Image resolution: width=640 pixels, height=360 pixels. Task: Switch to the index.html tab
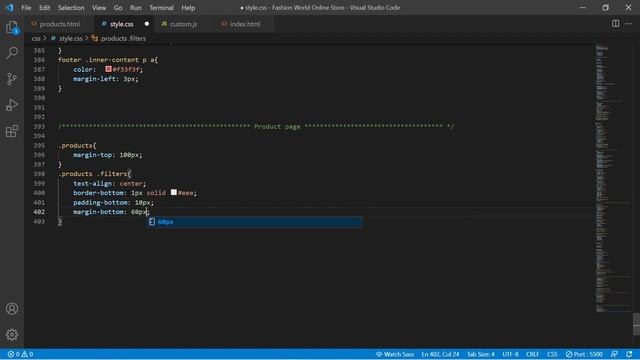244,24
